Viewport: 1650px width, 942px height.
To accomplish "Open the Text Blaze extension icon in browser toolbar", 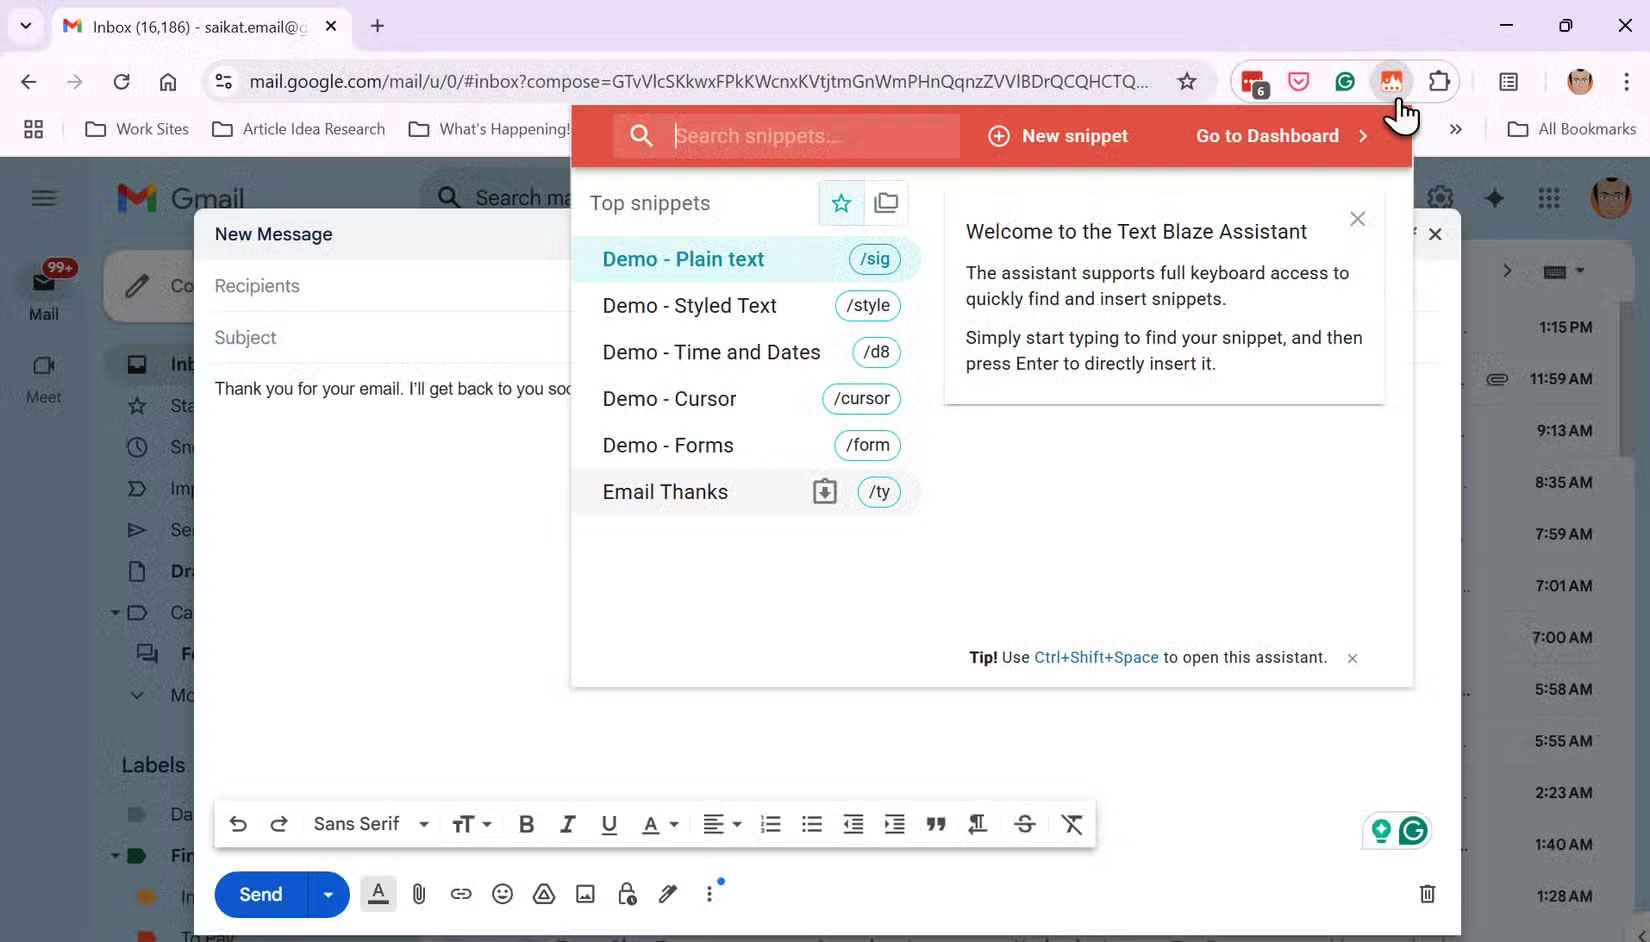I will tap(1392, 81).
